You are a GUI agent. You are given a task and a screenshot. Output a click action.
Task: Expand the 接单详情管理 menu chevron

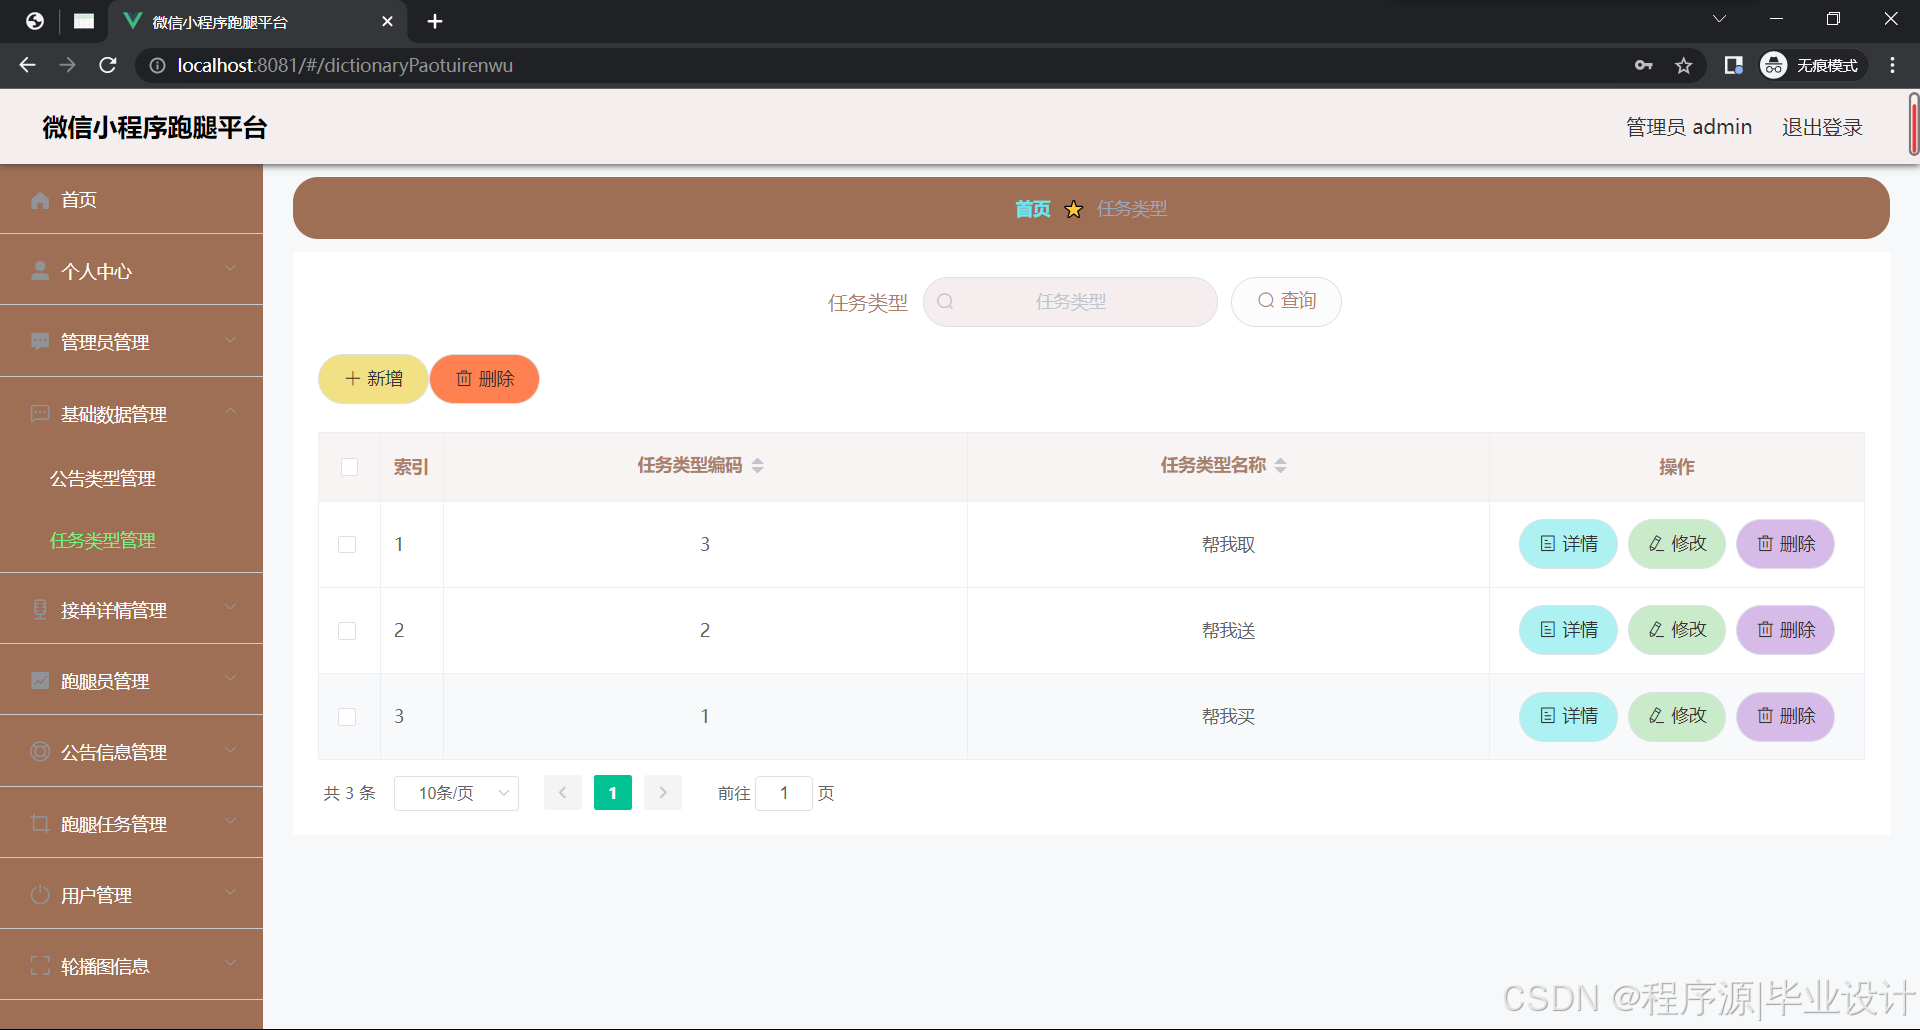(x=231, y=607)
